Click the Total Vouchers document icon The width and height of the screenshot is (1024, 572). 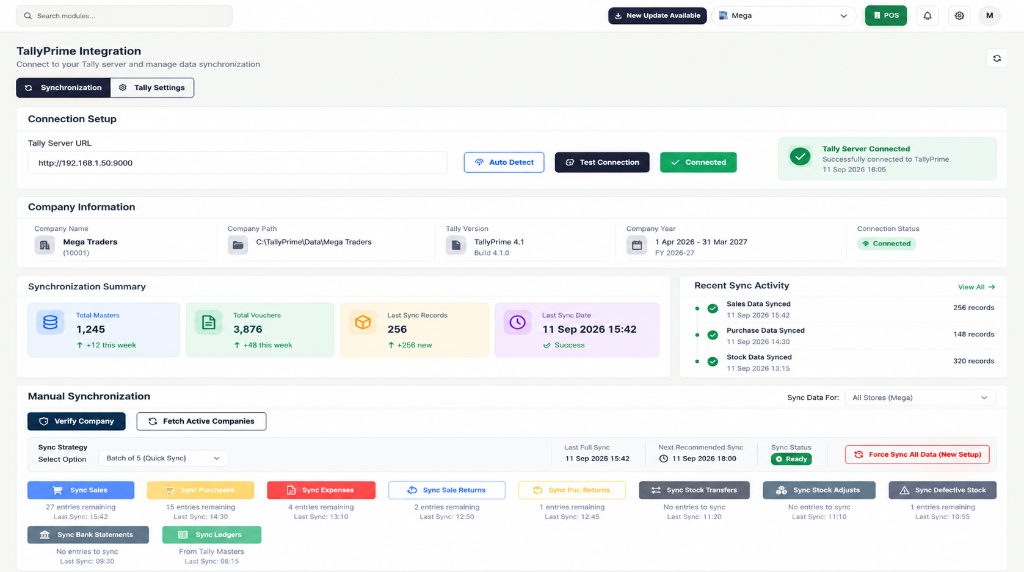coord(208,322)
